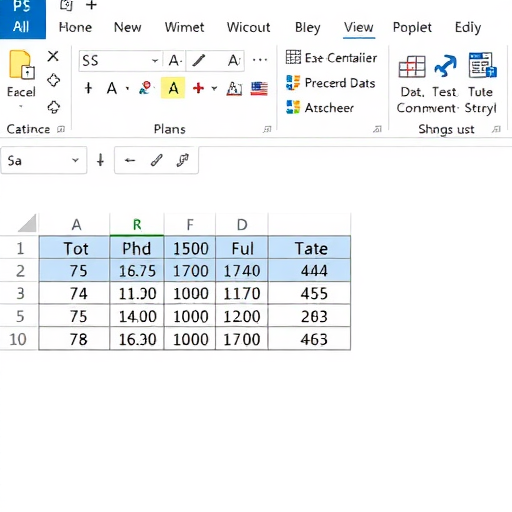Click the select-all corner triangle
The width and height of the screenshot is (512, 512).
(27, 223)
